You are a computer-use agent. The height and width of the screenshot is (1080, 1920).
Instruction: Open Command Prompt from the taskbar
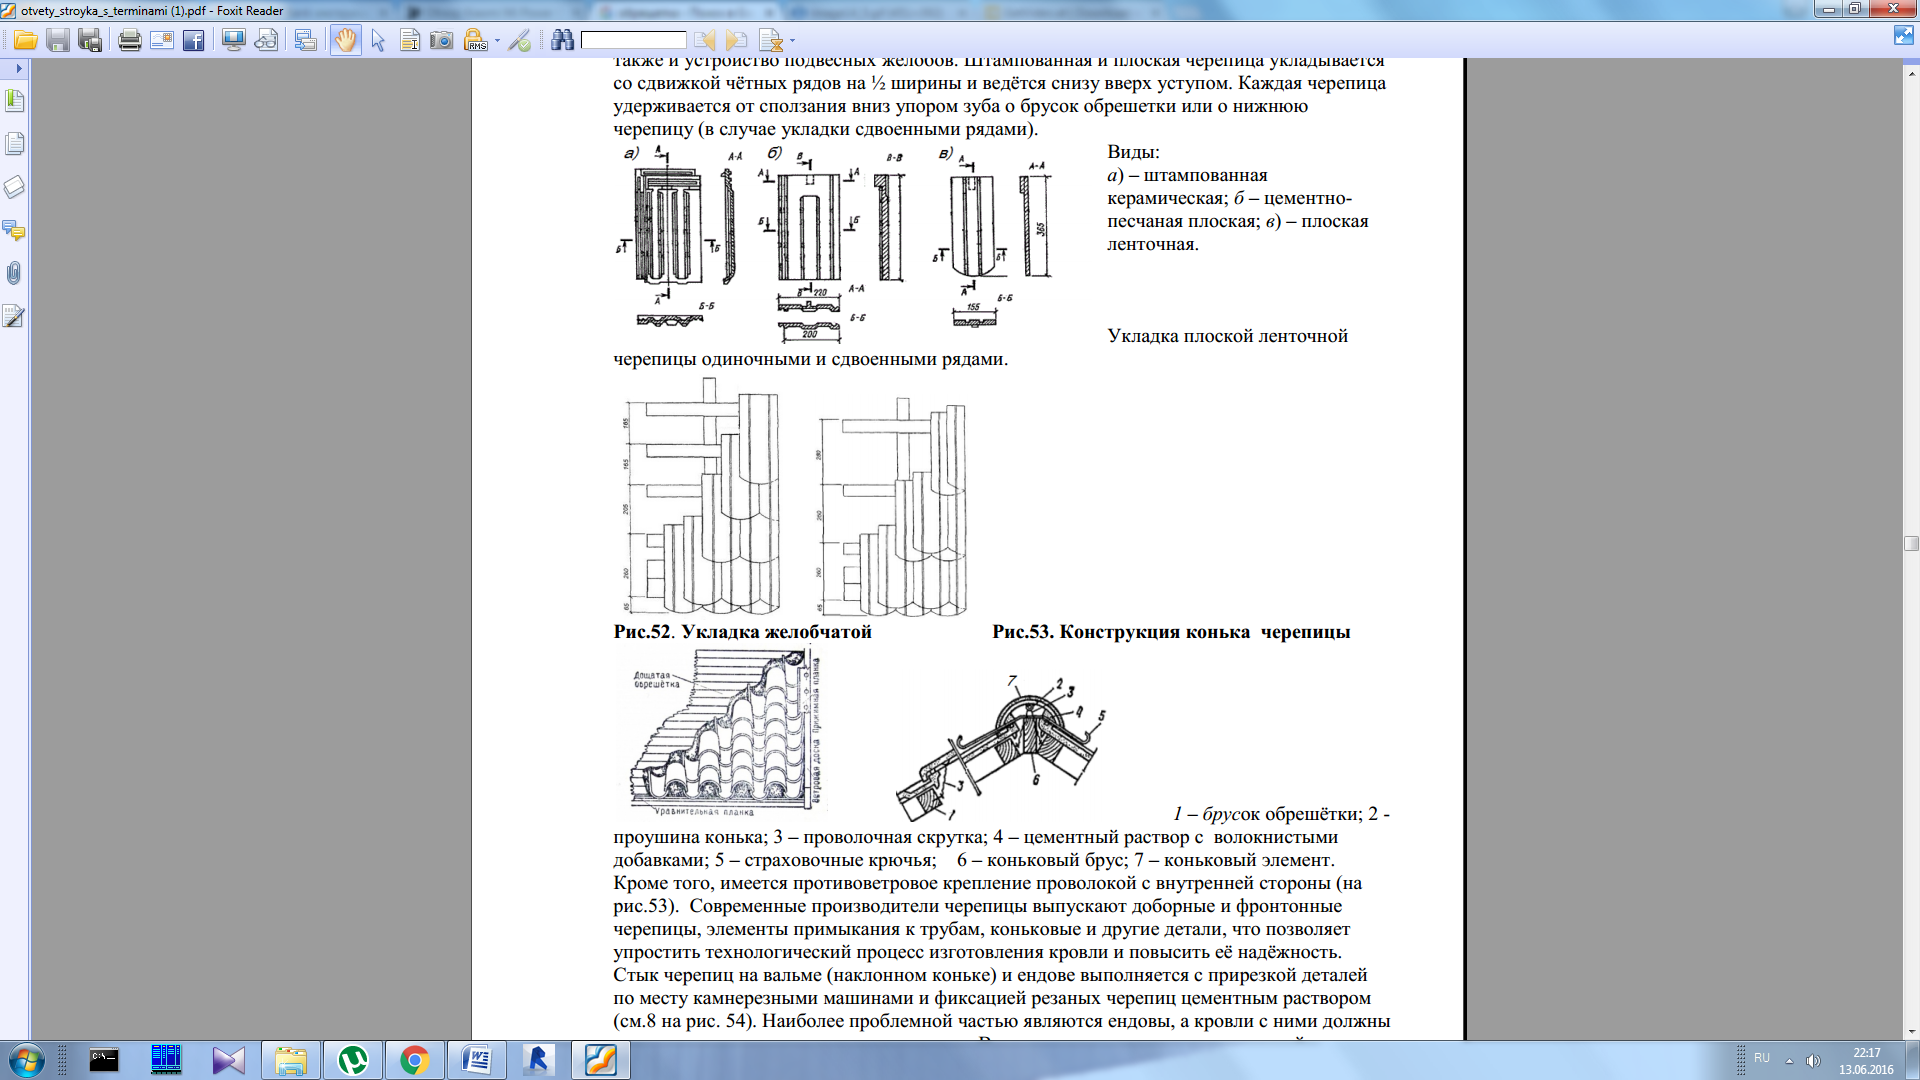(104, 1060)
